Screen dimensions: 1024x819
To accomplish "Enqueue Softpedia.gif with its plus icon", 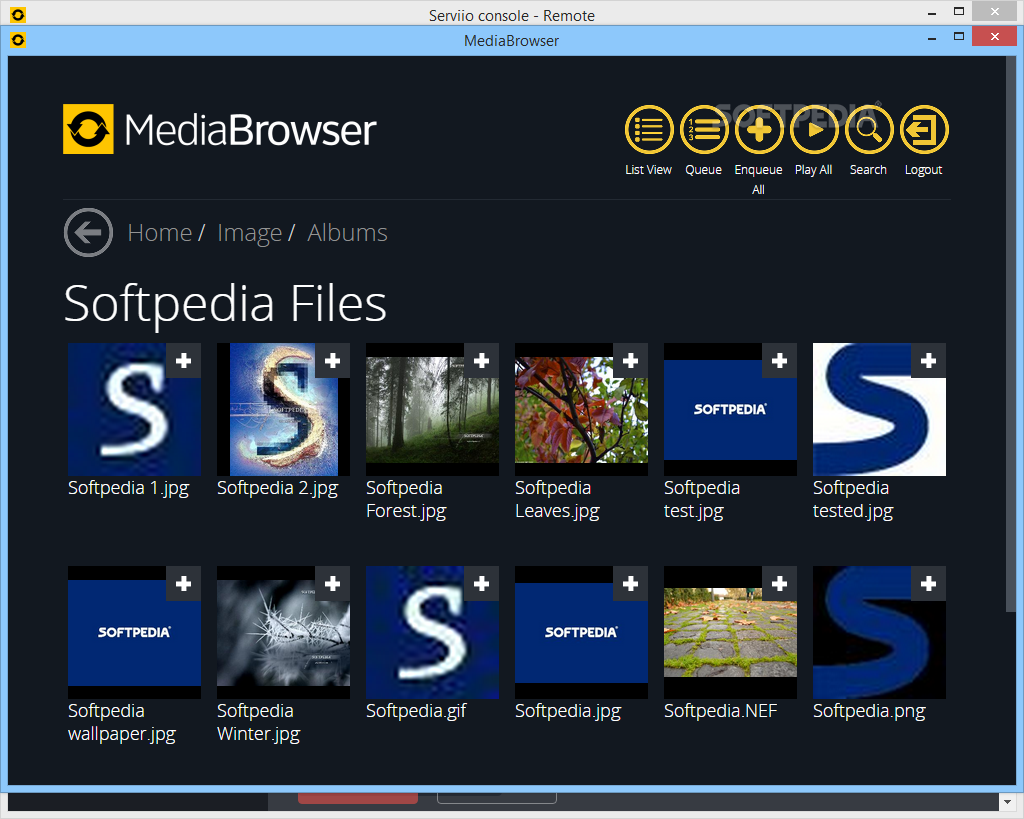I will coord(481,583).
